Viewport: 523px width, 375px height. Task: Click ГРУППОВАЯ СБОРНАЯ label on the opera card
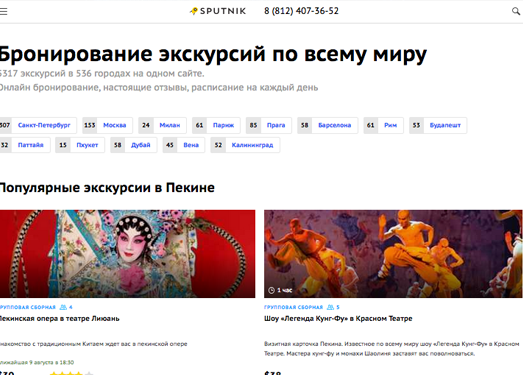[28, 307]
